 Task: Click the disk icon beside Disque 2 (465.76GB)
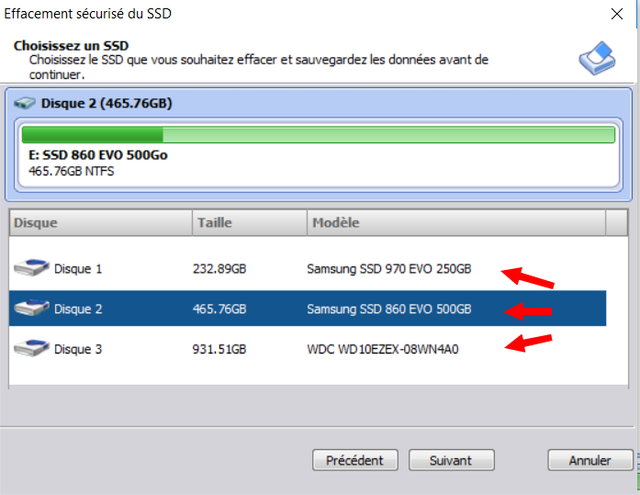(x=25, y=103)
